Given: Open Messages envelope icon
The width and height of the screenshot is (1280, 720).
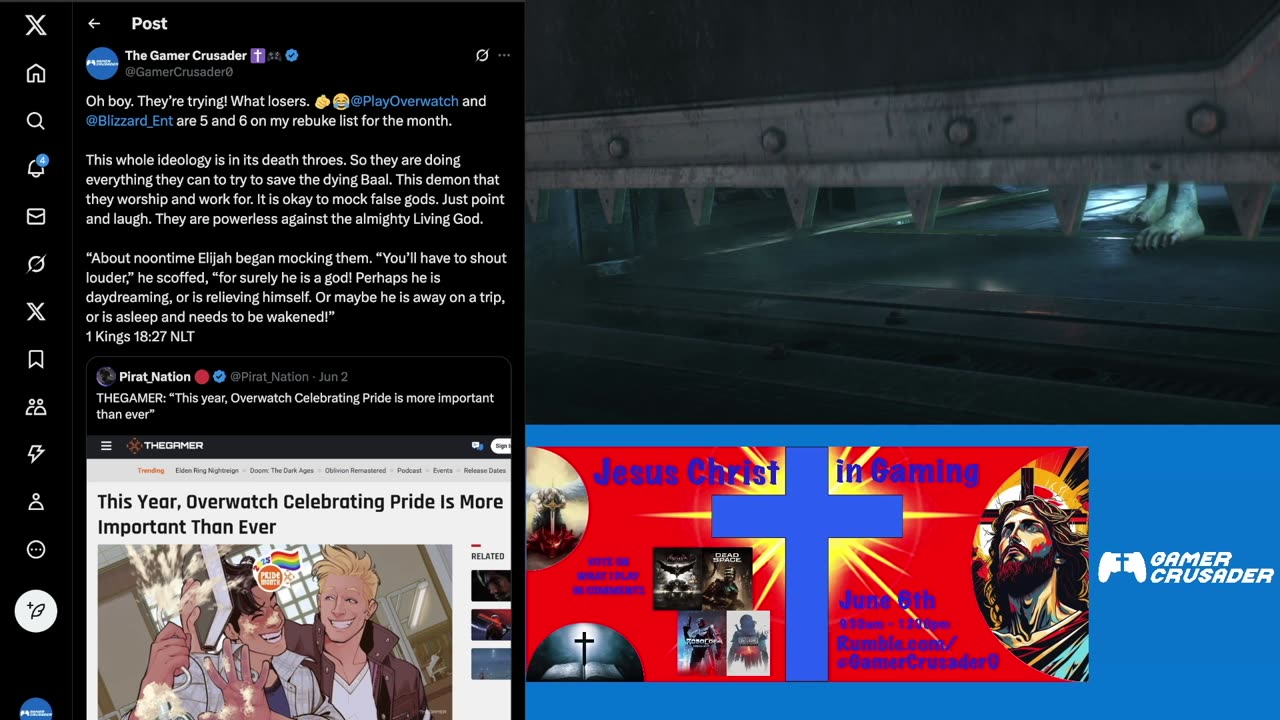Looking at the screenshot, I should [36, 216].
